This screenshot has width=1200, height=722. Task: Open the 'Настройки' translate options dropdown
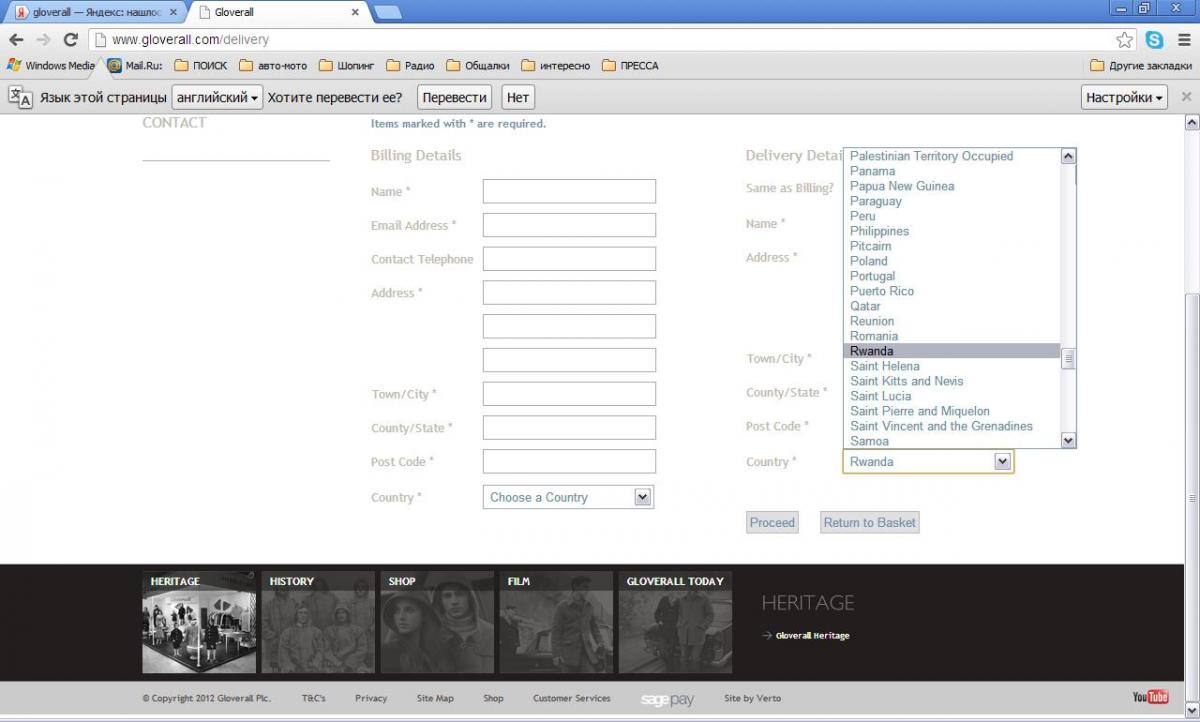pos(1124,97)
